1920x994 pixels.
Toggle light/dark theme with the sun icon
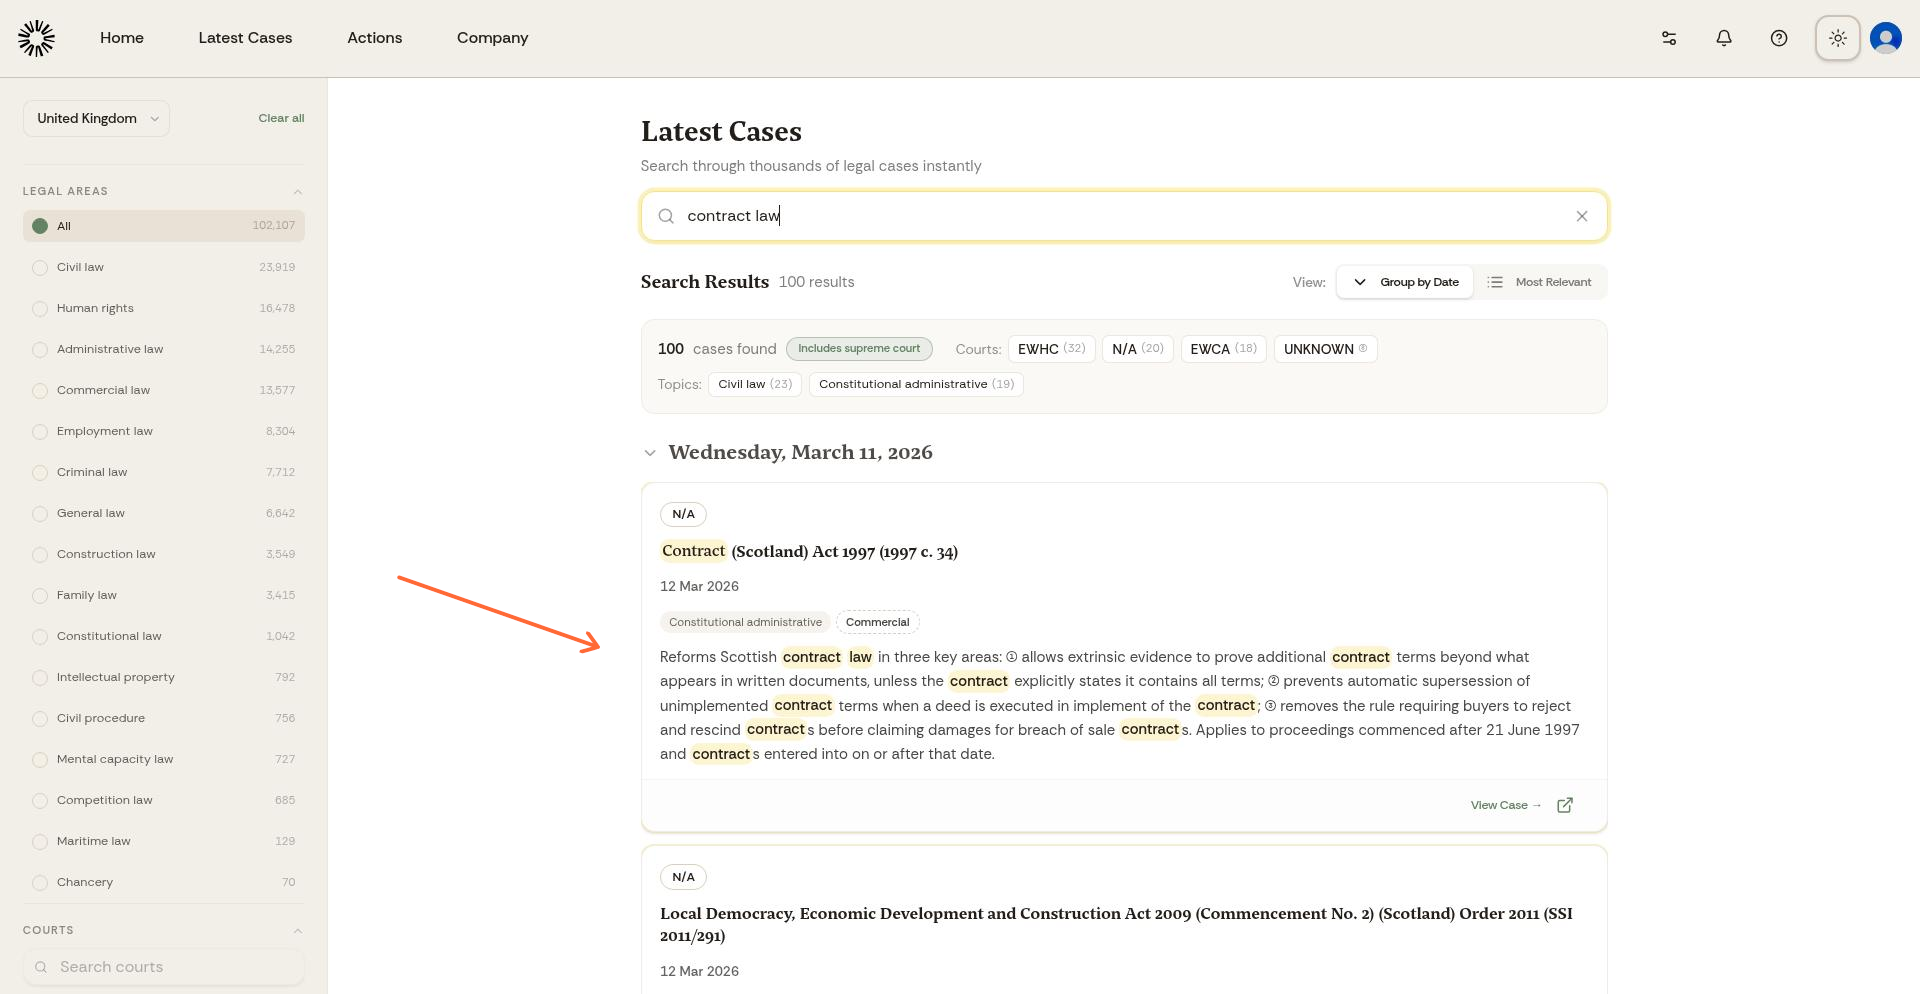(x=1837, y=38)
